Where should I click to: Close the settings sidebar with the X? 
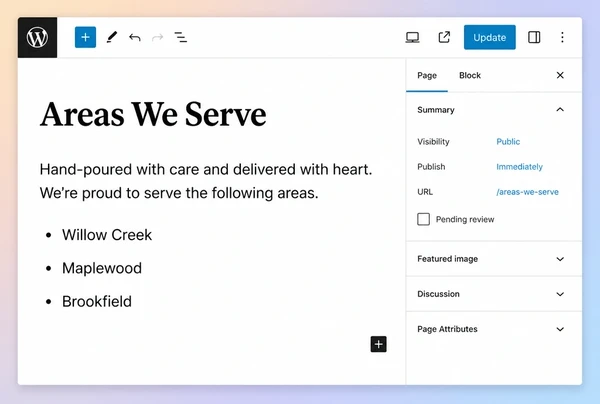click(560, 75)
